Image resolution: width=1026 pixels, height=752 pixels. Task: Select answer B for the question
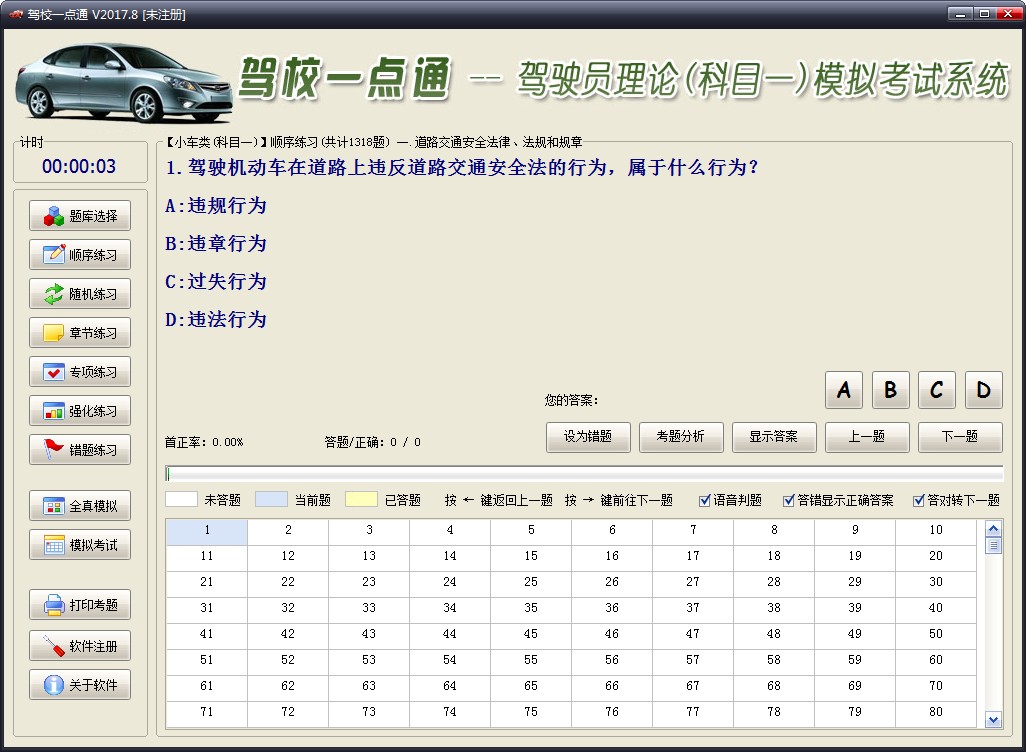click(x=890, y=391)
